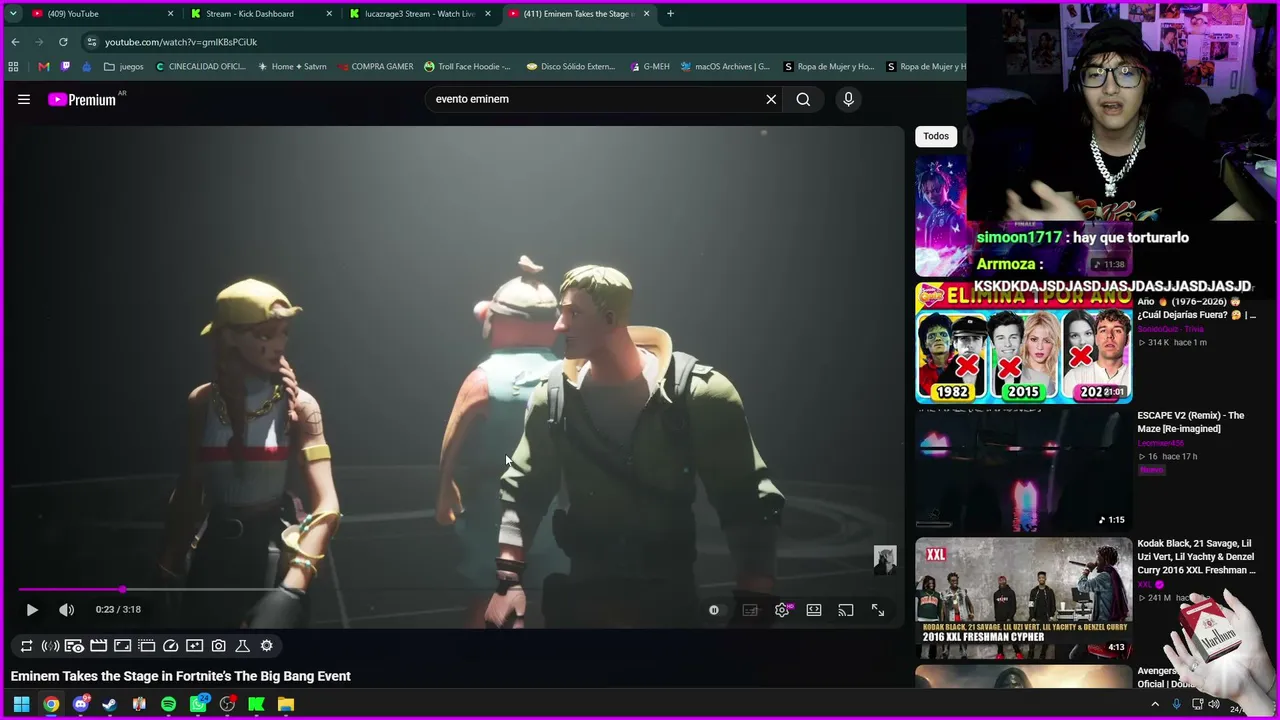This screenshot has width=1280, height=720.
Task: Open the Twitch bookmark
Action: point(66,67)
